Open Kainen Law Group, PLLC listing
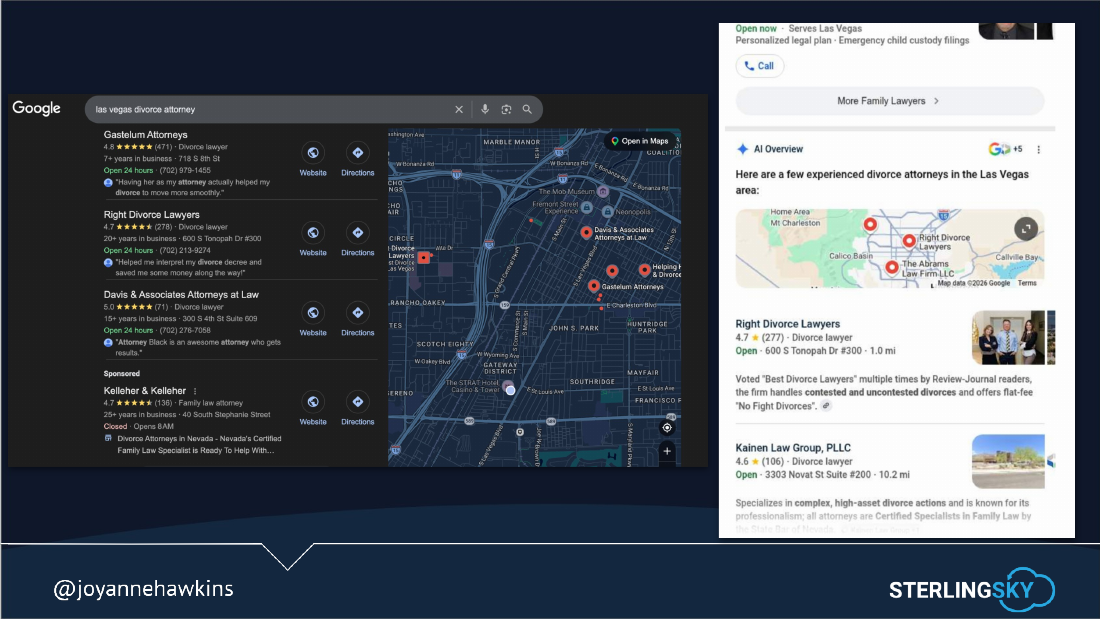This screenshot has height=619, width=1100. [x=793, y=448]
